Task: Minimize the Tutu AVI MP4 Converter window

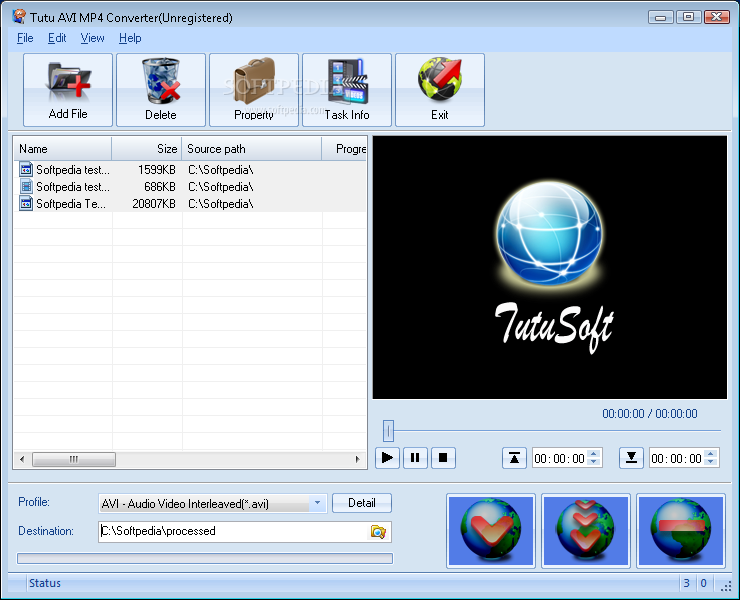Action: [x=660, y=17]
